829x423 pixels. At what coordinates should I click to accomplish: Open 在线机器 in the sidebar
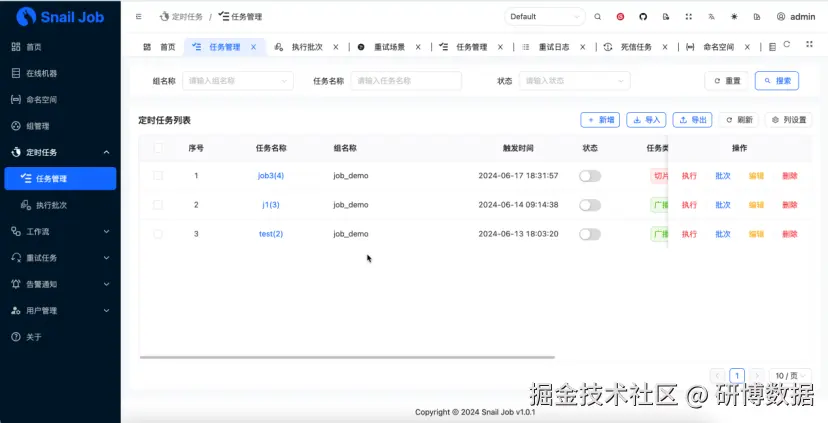tap(60, 73)
